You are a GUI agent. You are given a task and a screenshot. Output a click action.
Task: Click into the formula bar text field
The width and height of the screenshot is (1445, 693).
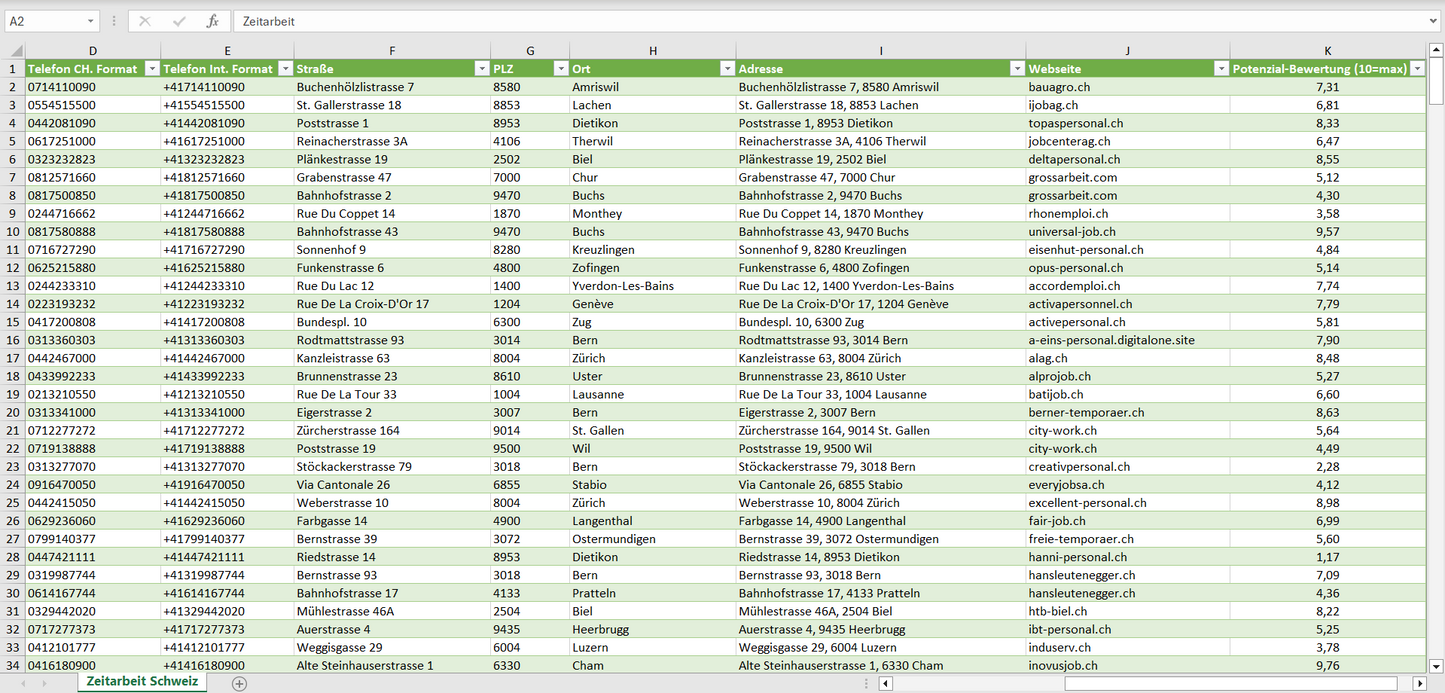click(x=800, y=21)
